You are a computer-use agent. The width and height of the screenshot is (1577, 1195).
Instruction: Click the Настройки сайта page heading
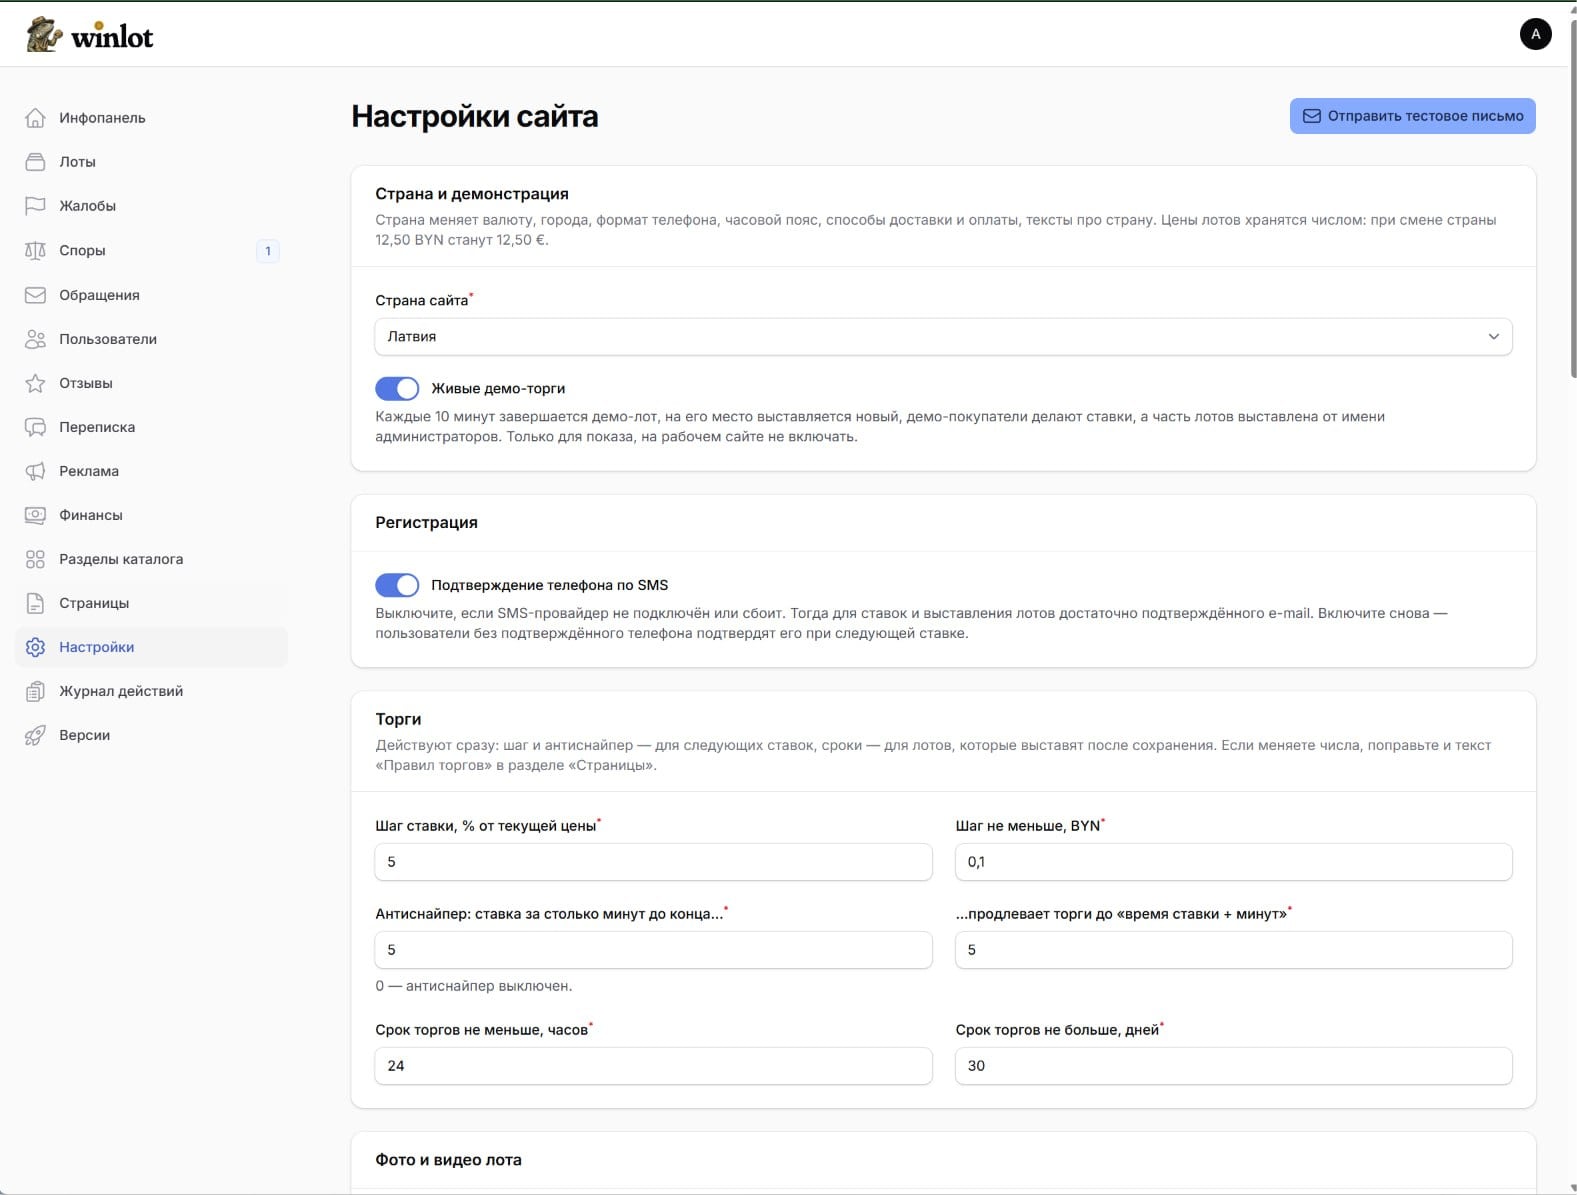[475, 116]
